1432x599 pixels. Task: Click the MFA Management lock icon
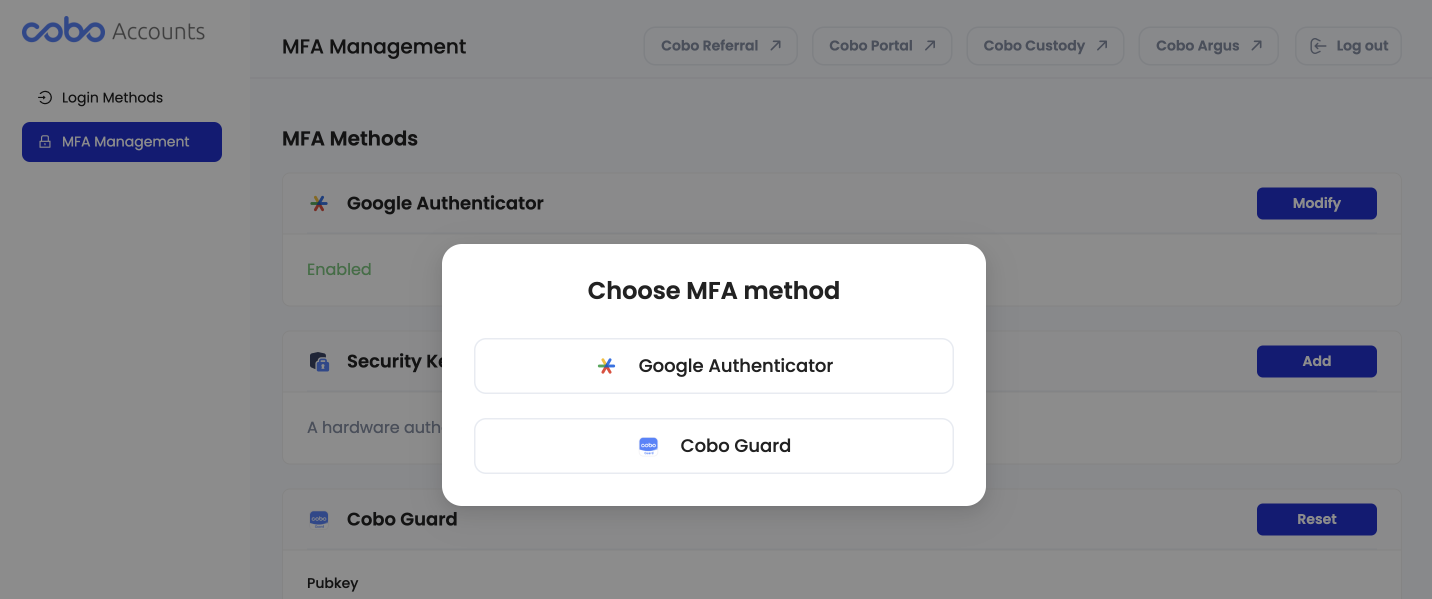(45, 142)
